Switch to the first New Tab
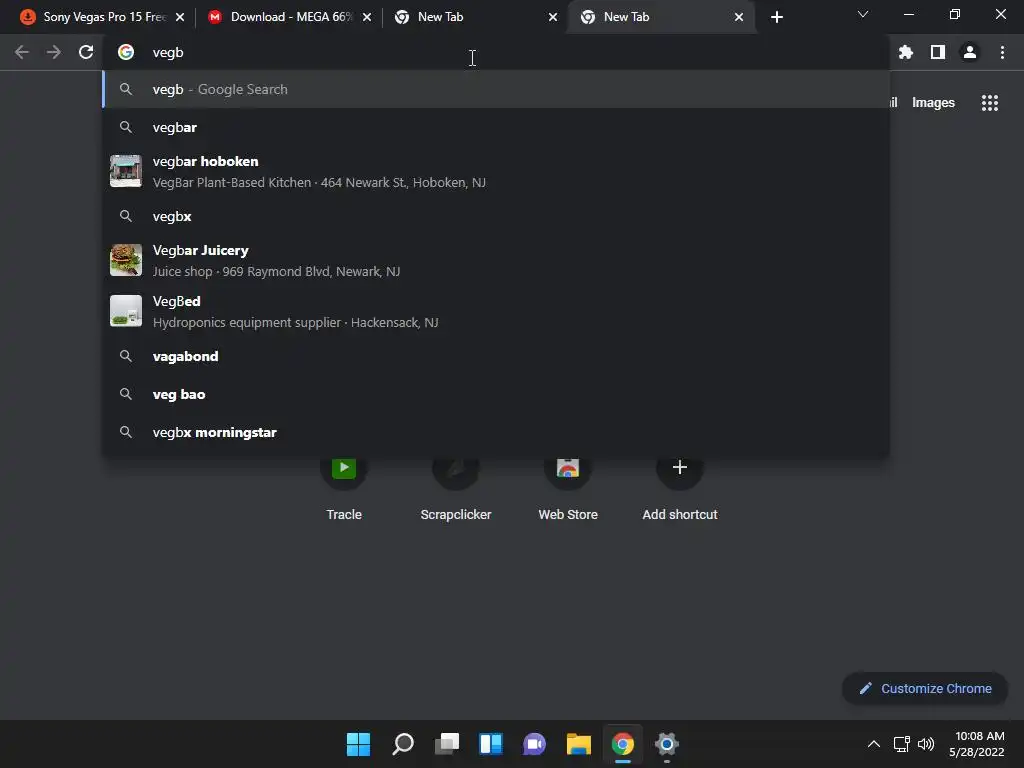The height and width of the screenshot is (768, 1024). click(x=476, y=17)
